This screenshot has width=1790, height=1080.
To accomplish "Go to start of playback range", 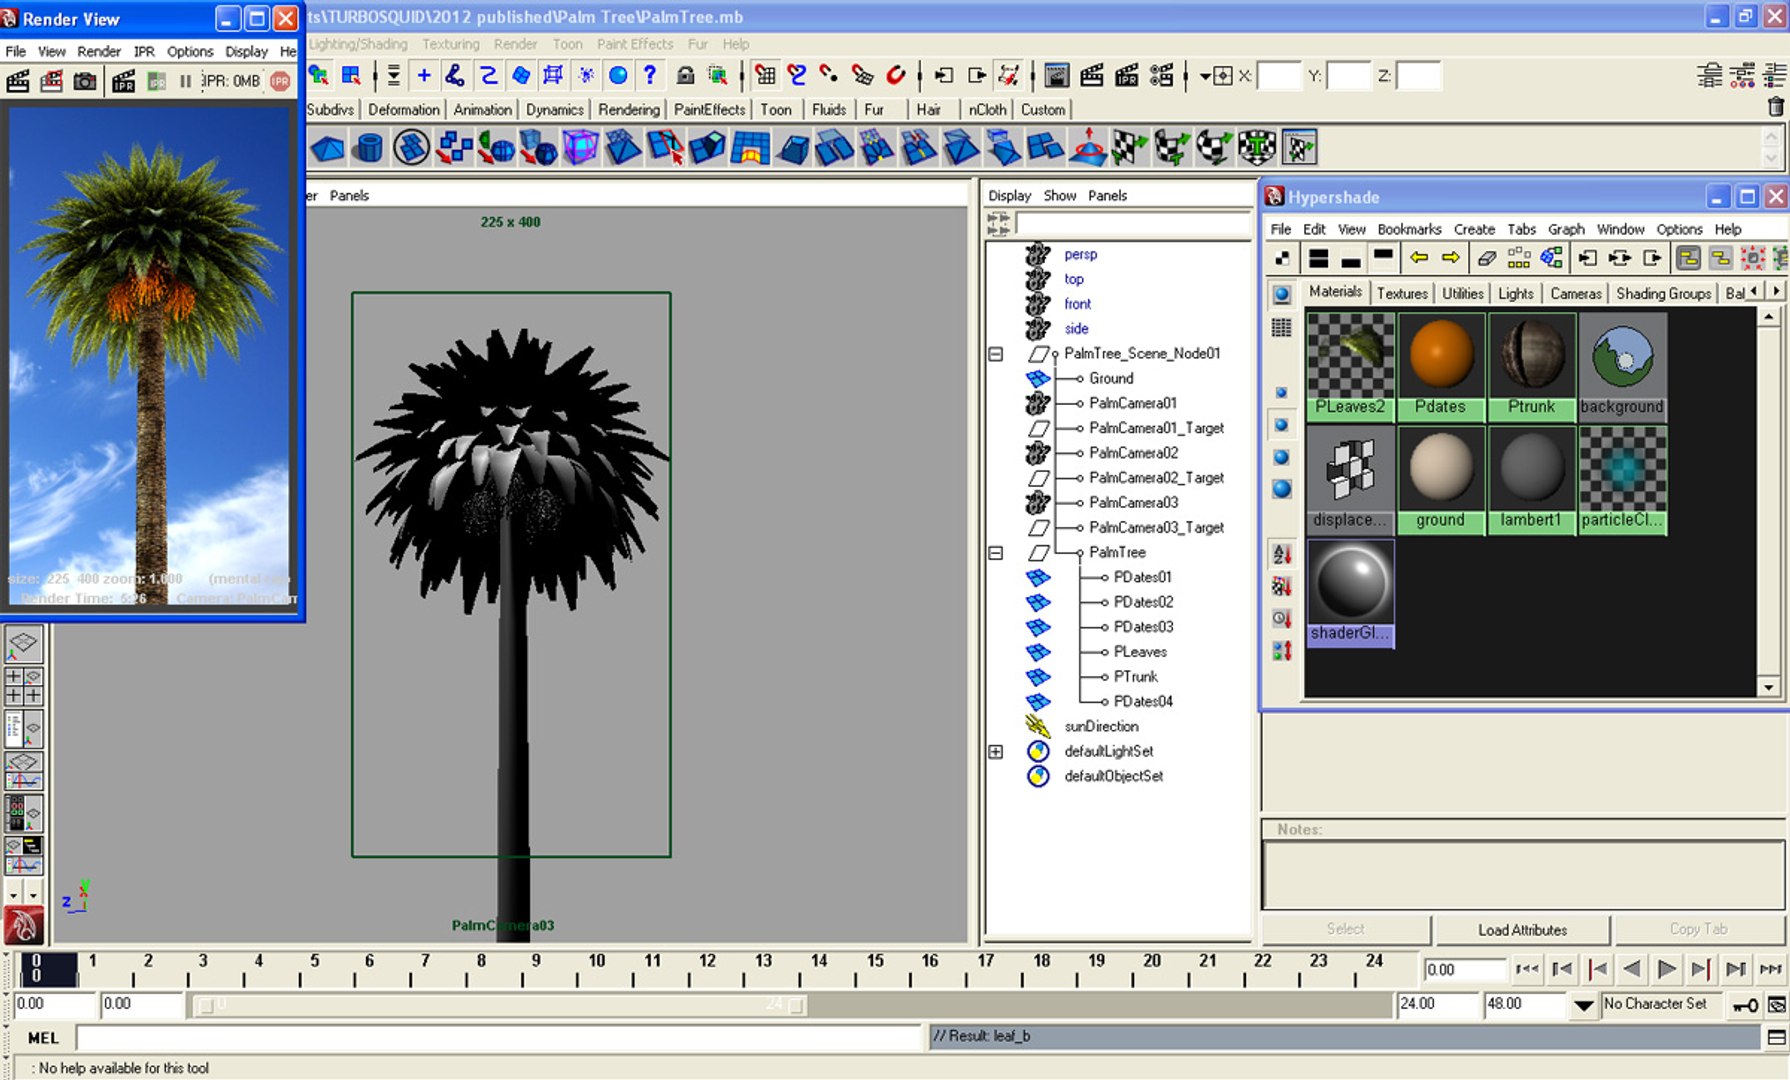I will (1526, 969).
